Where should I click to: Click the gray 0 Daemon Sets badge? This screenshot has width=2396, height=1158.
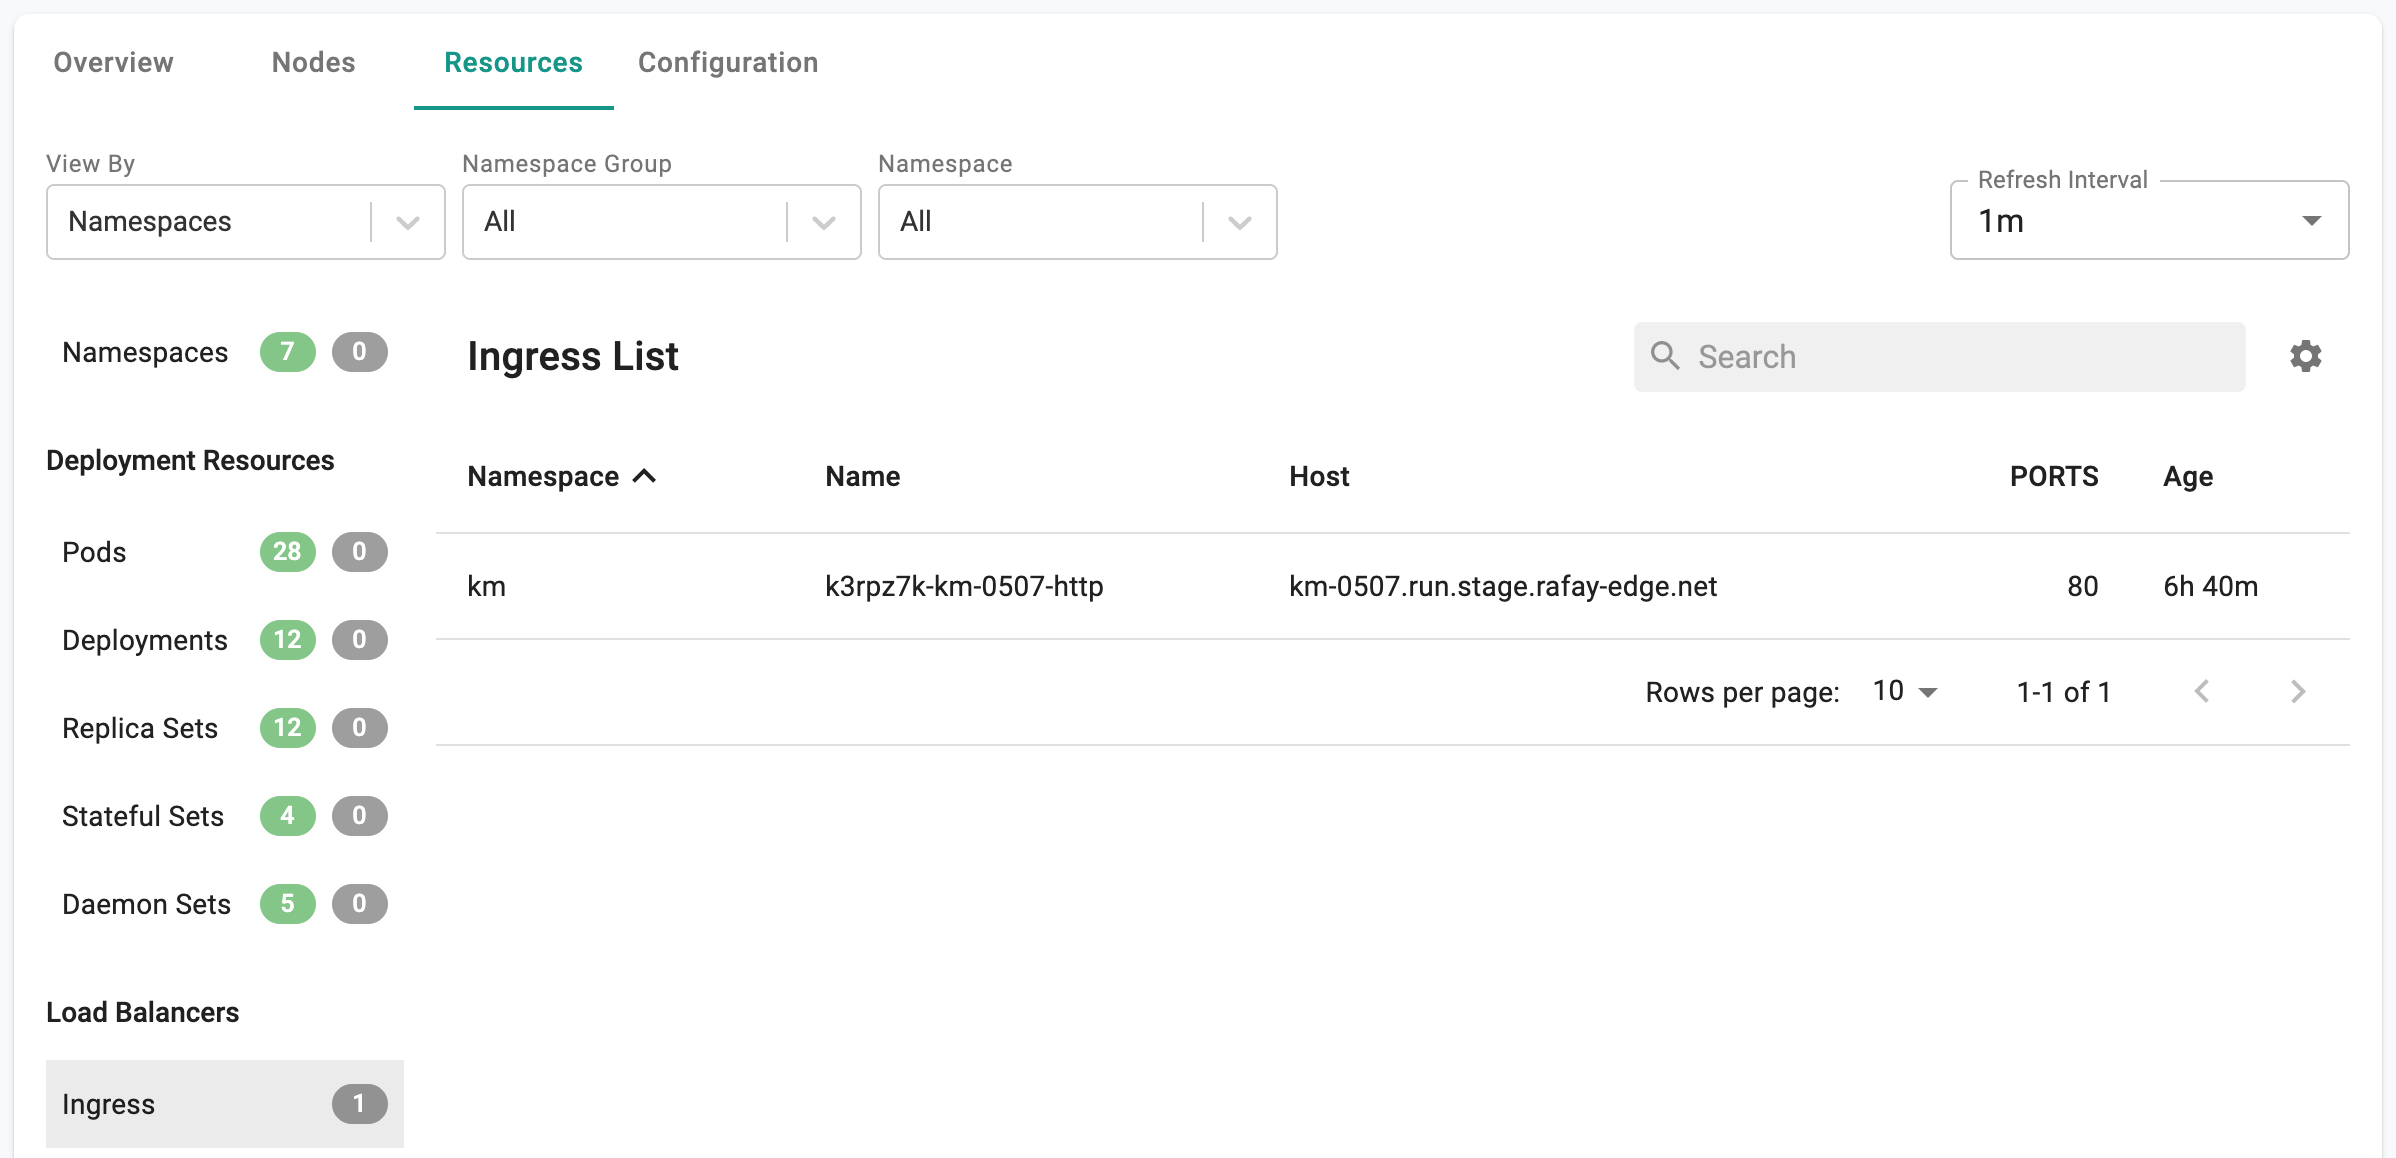360,904
